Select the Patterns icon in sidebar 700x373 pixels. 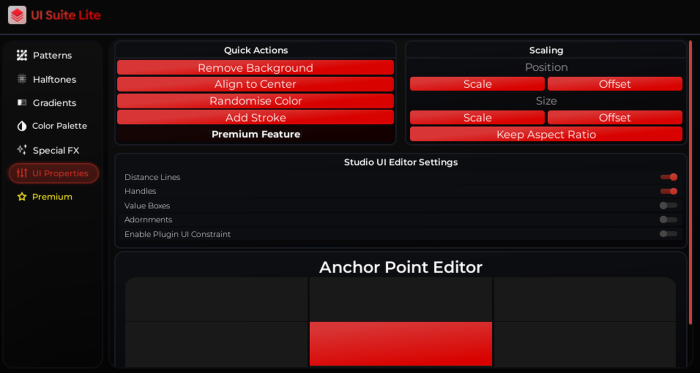click(x=22, y=55)
